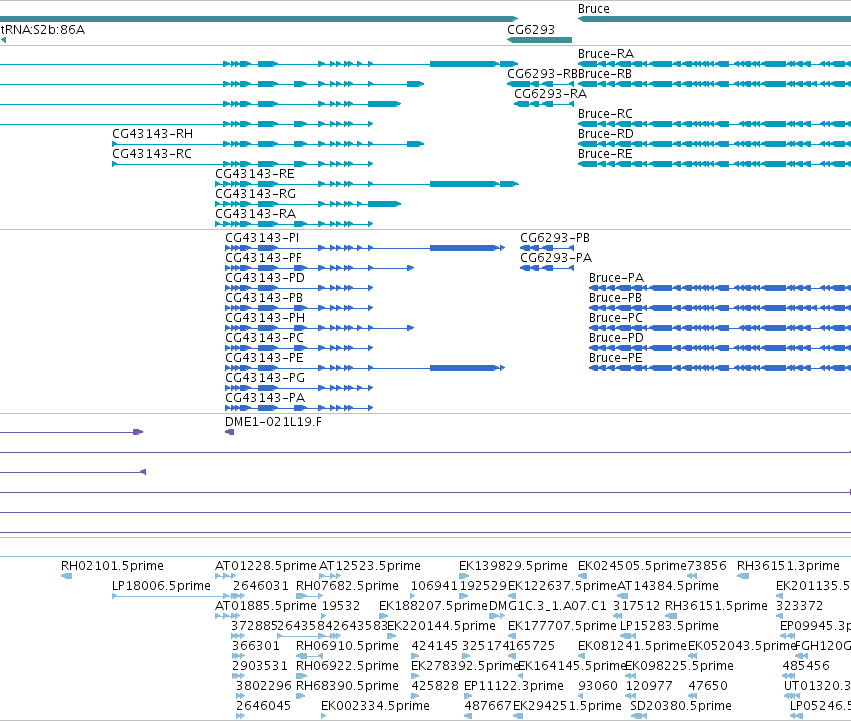Screen dimensions: 851x721
Task: Click the Bruce gene label
Action: coord(593,9)
